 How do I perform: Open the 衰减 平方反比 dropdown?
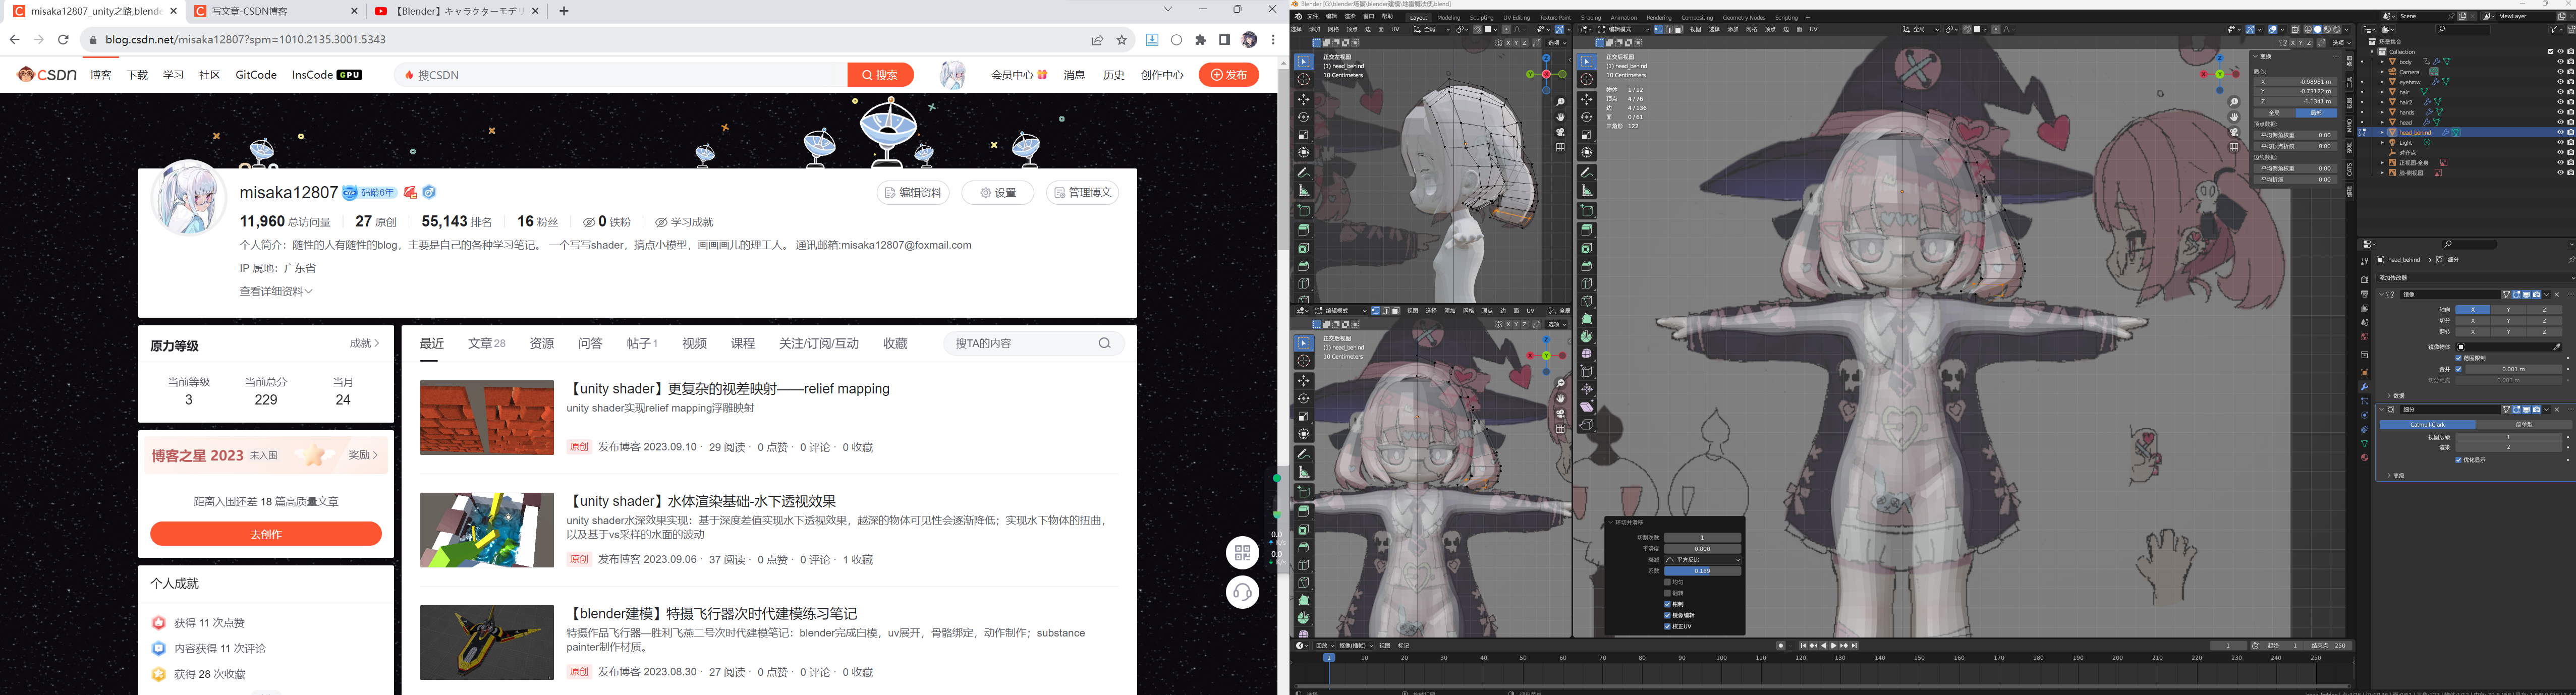(1703, 560)
